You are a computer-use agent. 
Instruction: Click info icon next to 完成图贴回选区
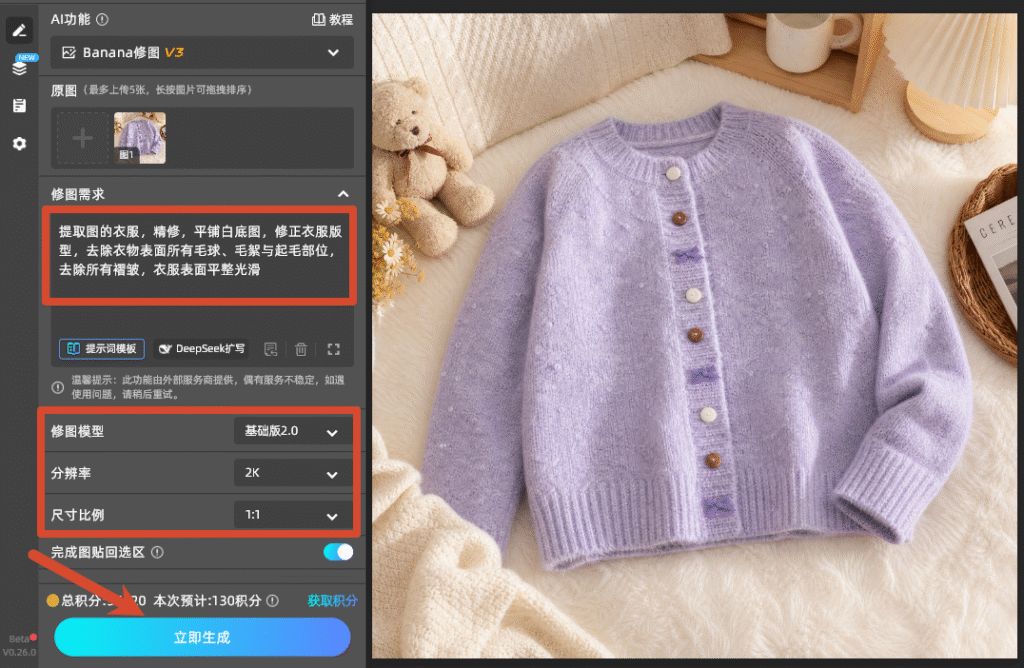point(157,552)
